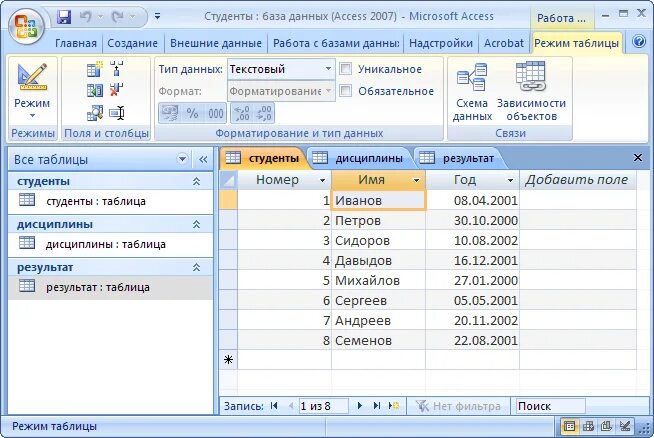This screenshot has height=438, width=654.
Task: Switch to the Acrobat ribbon tab
Action: pos(503,43)
